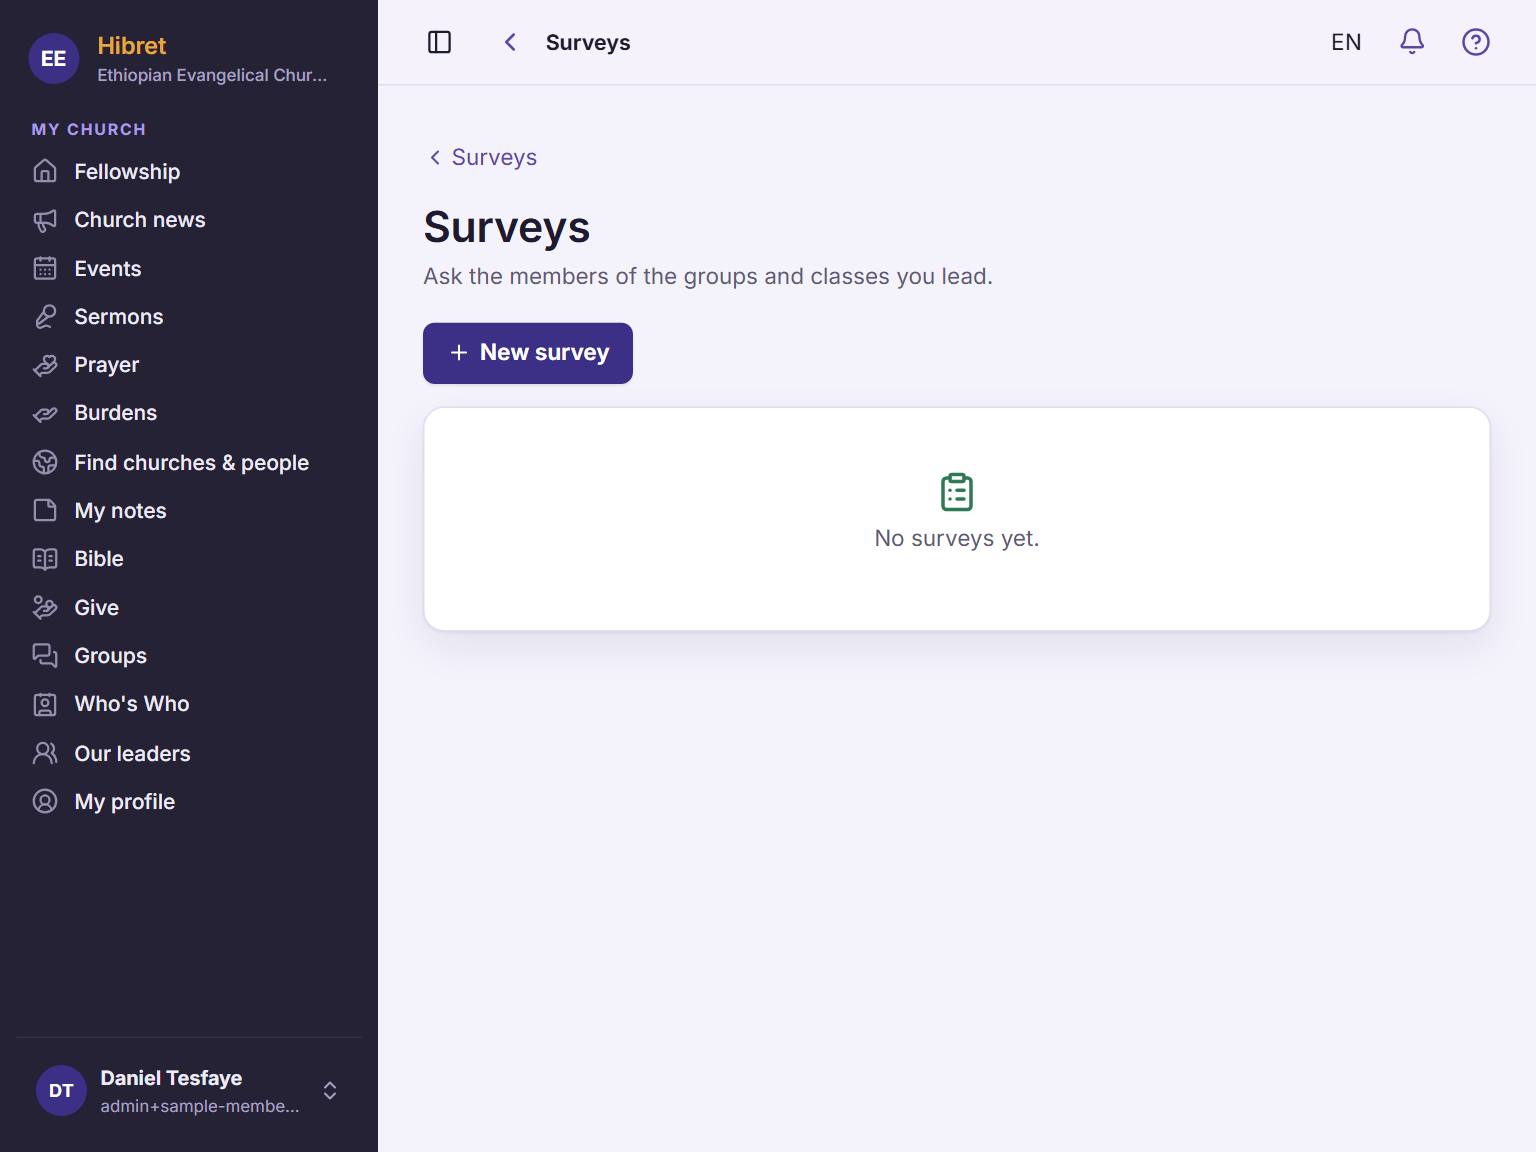Click the back arrow in header
Screen dimensions: 1536x1152
pyautogui.click(x=510, y=42)
